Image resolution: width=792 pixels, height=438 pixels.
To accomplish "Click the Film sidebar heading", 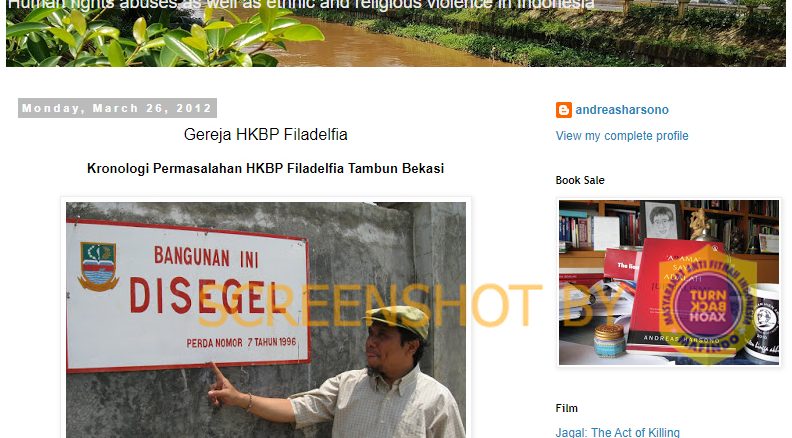I will [566, 408].
